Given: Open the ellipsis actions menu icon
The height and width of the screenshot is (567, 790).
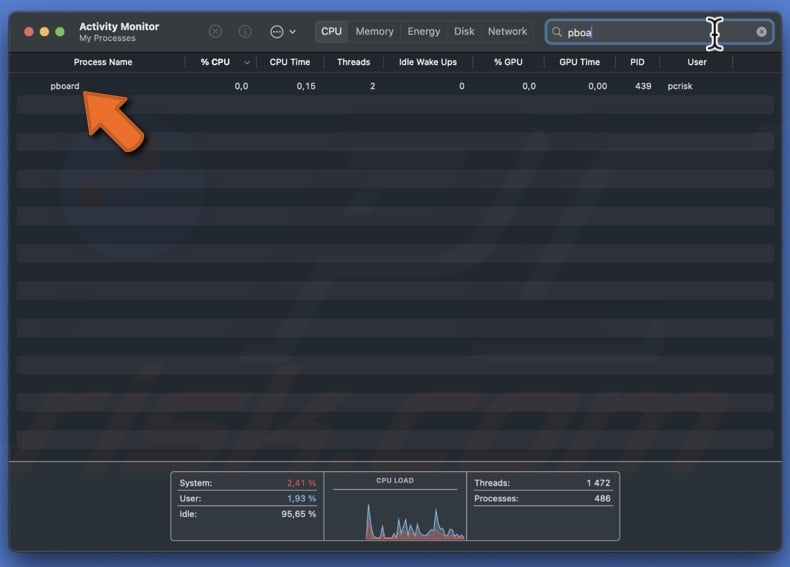Looking at the screenshot, I should click(277, 32).
